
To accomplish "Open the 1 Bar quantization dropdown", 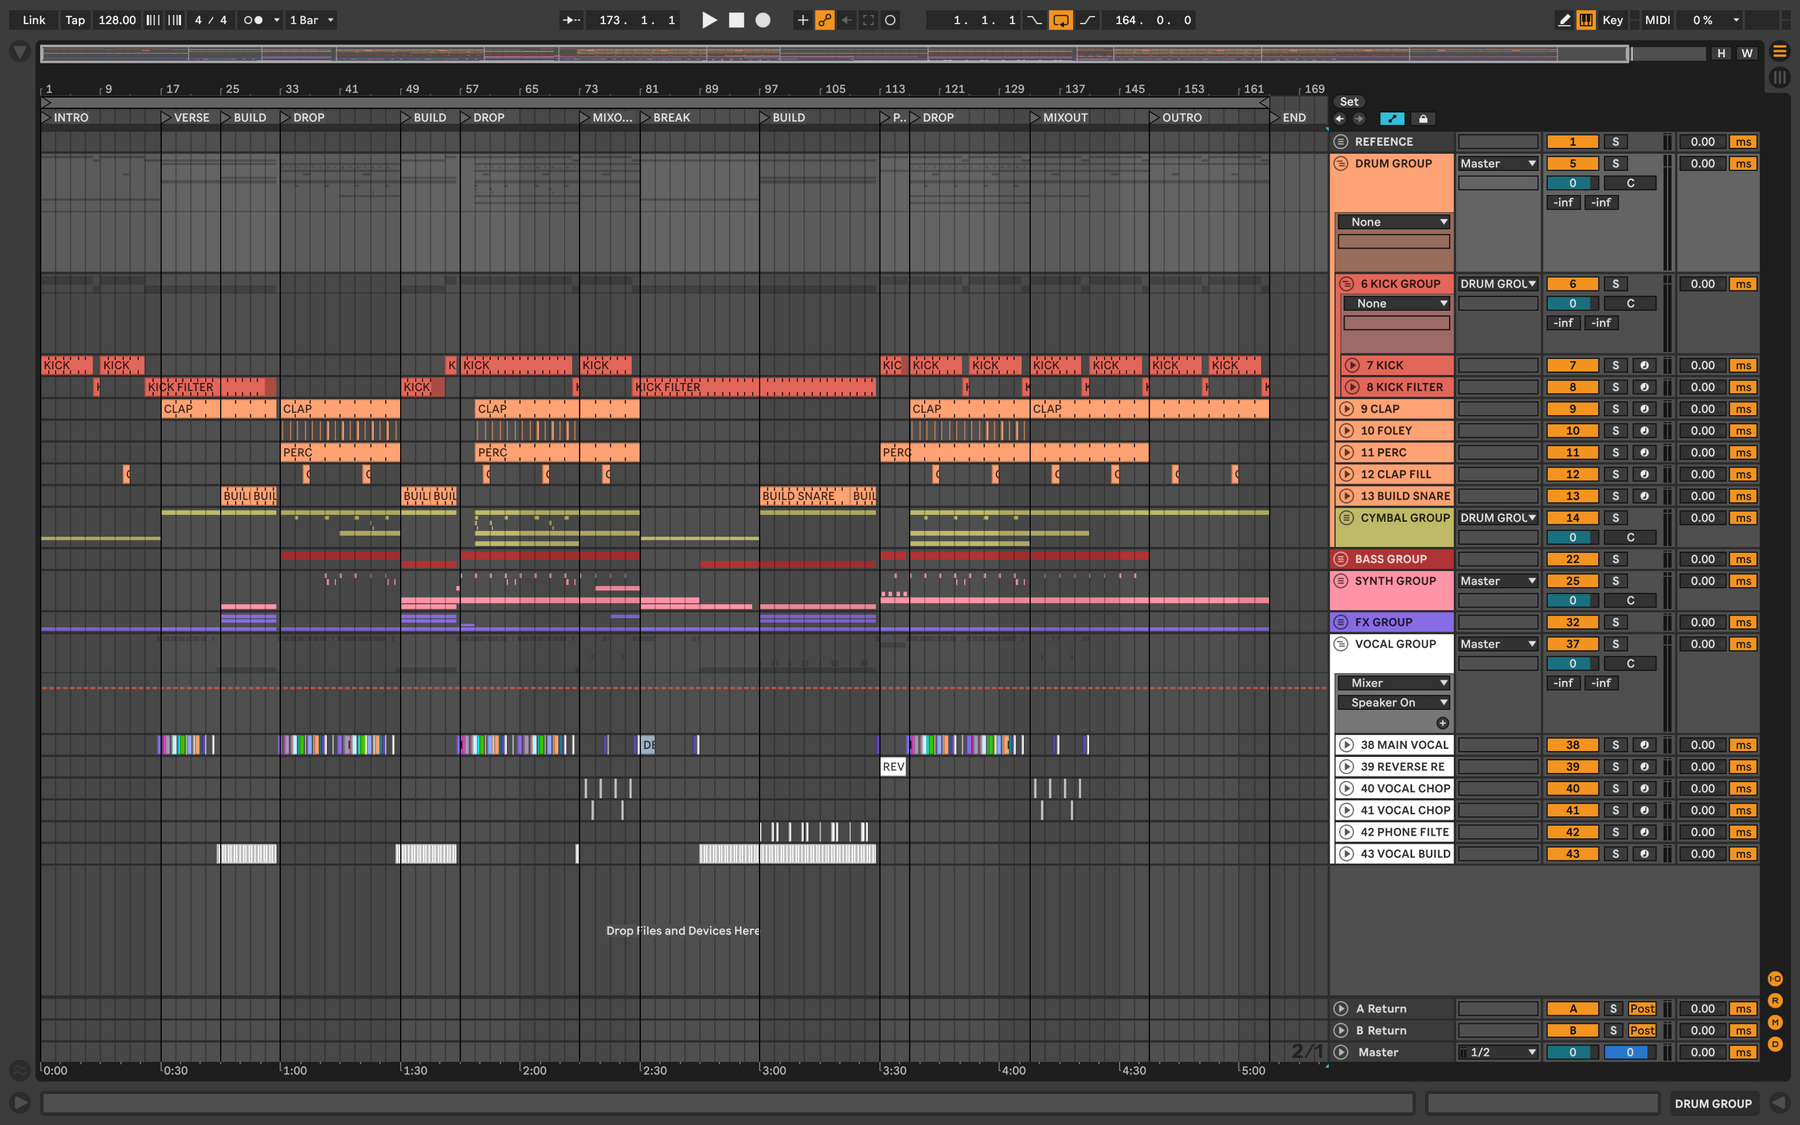I will click(x=311, y=20).
